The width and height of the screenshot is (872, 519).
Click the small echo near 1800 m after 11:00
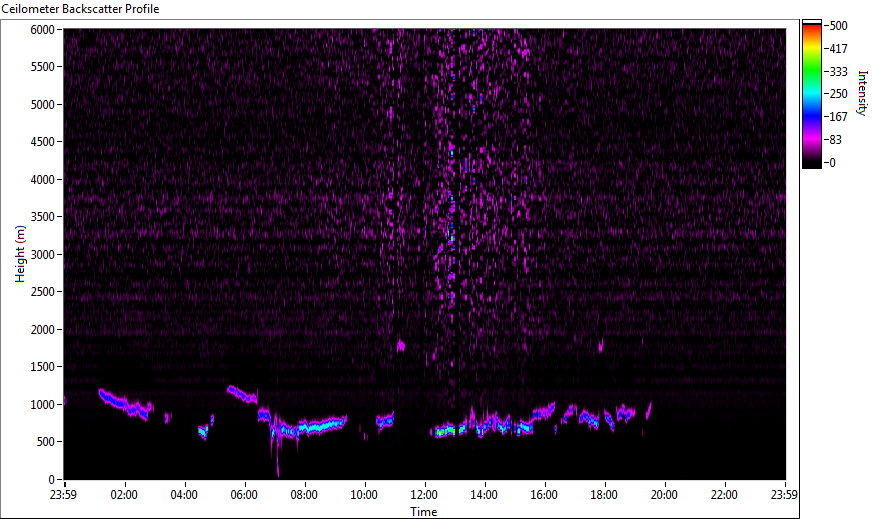[x=401, y=346]
